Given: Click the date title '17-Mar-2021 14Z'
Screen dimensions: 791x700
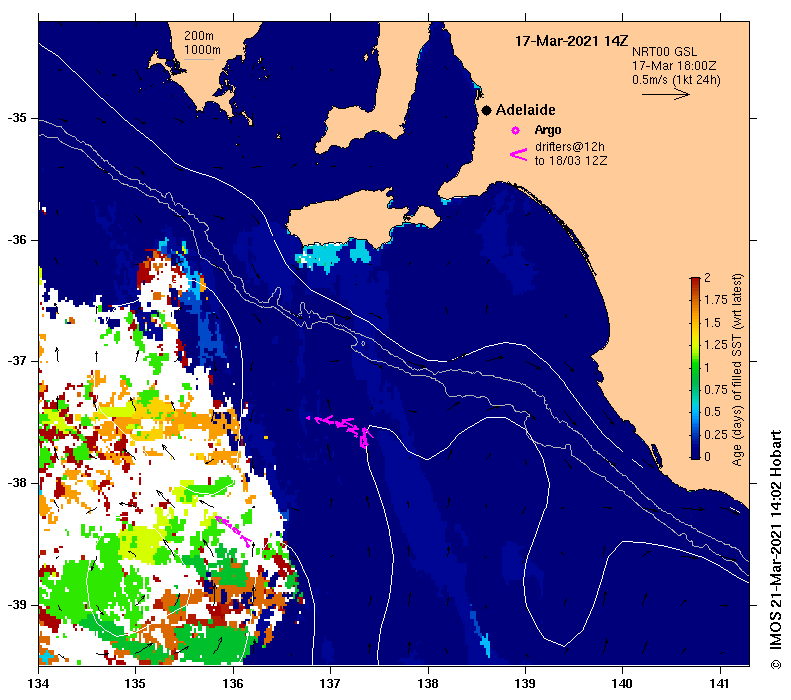Looking at the screenshot, I should coord(572,41).
